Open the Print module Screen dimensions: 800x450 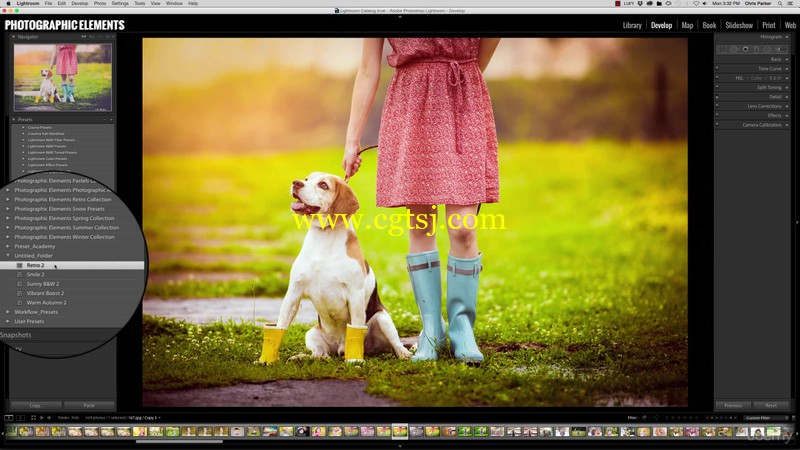(769, 25)
